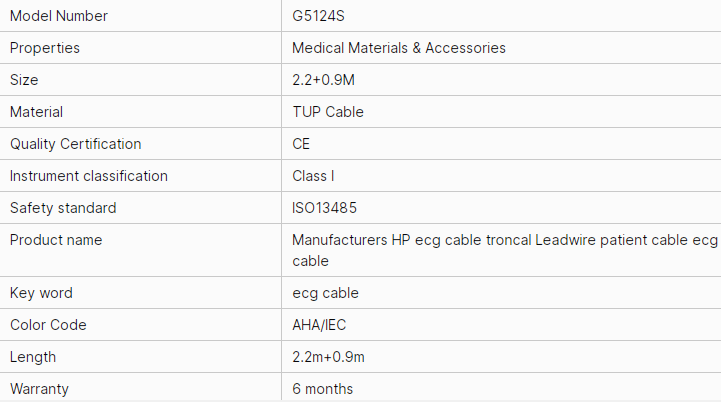Click the Safety standard label
Image resolution: width=721 pixels, height=402 pixels.
coord(63,208)
